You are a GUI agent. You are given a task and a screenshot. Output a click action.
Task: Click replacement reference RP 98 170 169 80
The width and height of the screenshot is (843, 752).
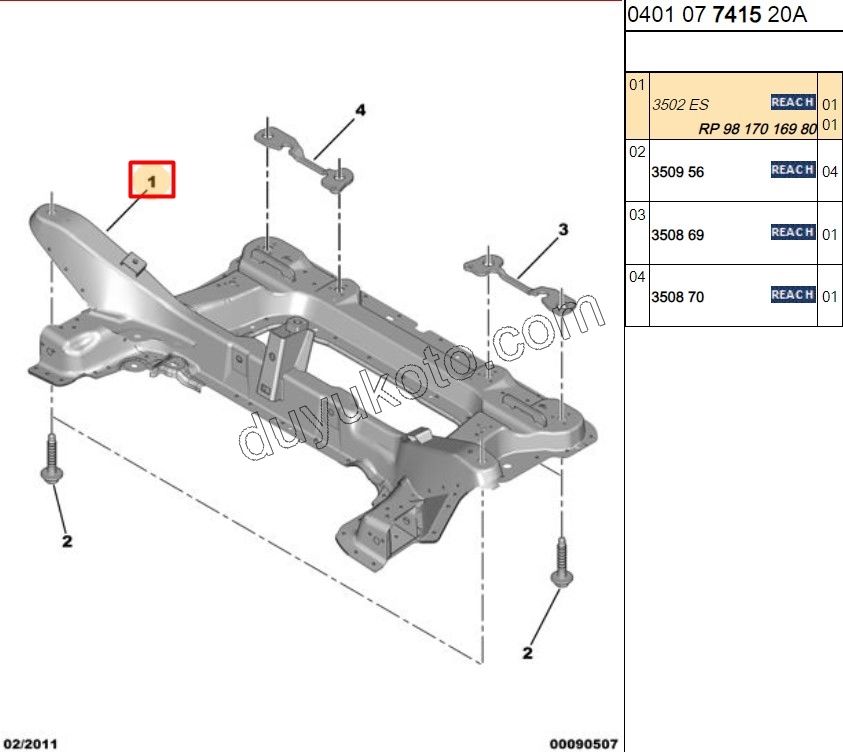[757, 128]
